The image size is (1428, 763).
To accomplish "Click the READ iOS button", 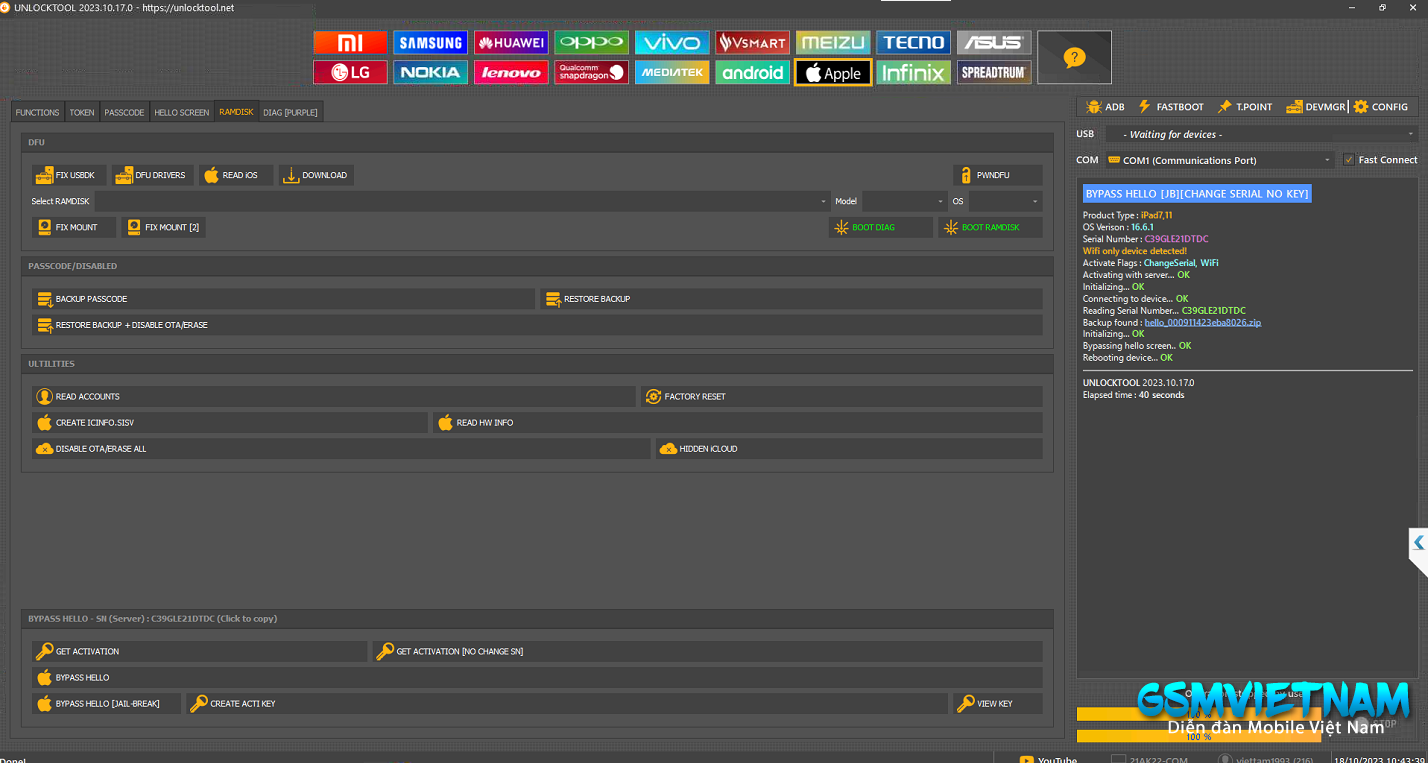I will click(x=235, y=175).
